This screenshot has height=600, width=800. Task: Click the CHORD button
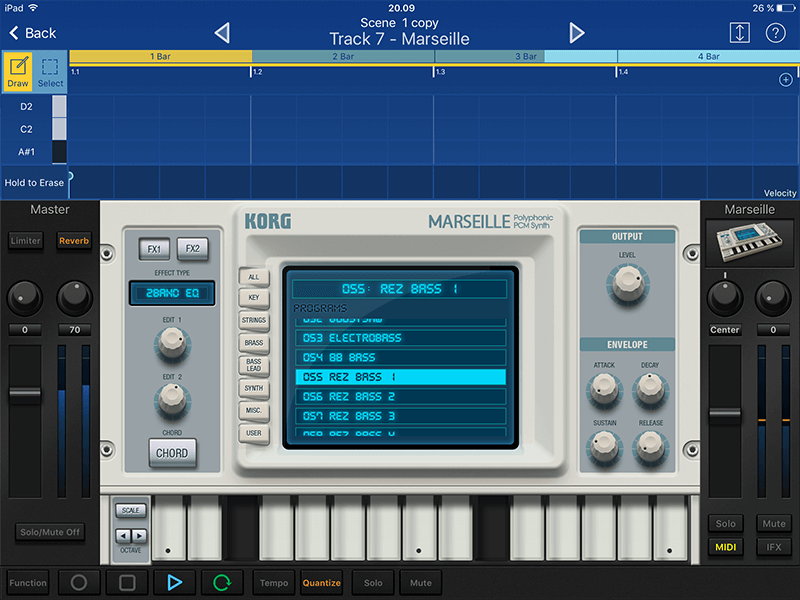172,453
